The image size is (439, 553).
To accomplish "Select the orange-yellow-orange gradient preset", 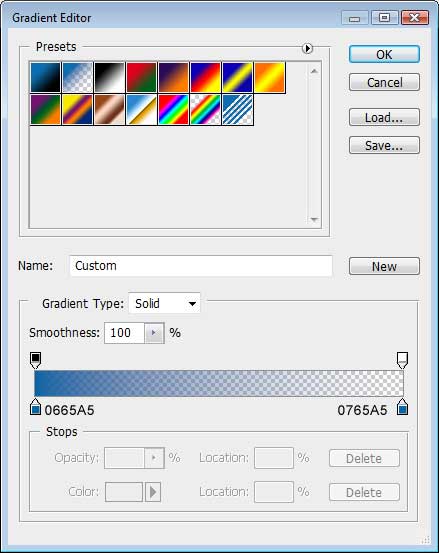I will [x=270, y=78].
